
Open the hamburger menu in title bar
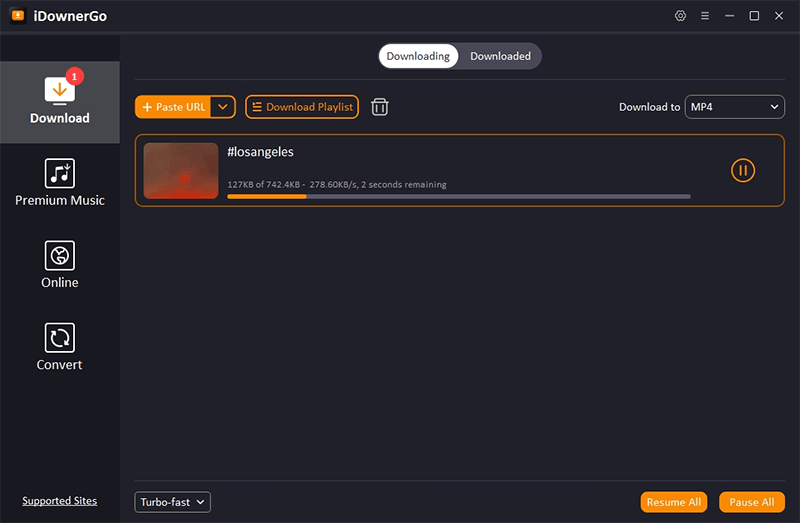tap(705, 16)
